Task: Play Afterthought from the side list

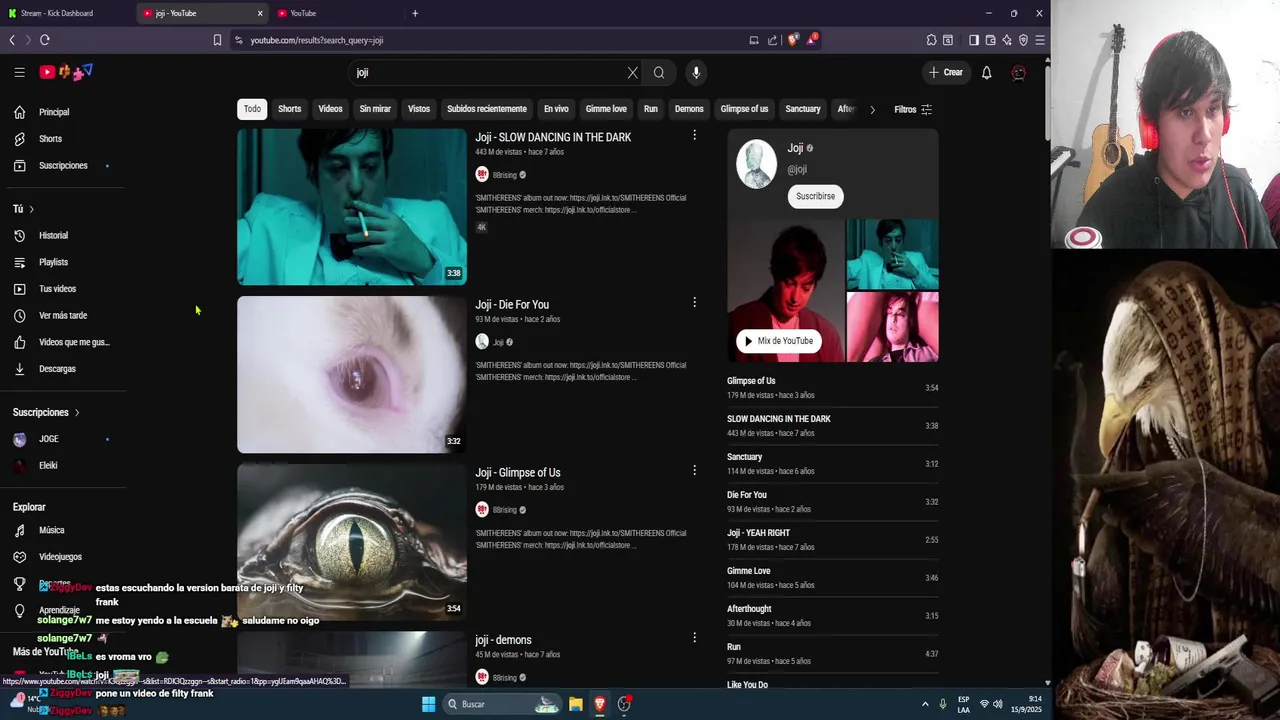Action: (x=832, y=616)
